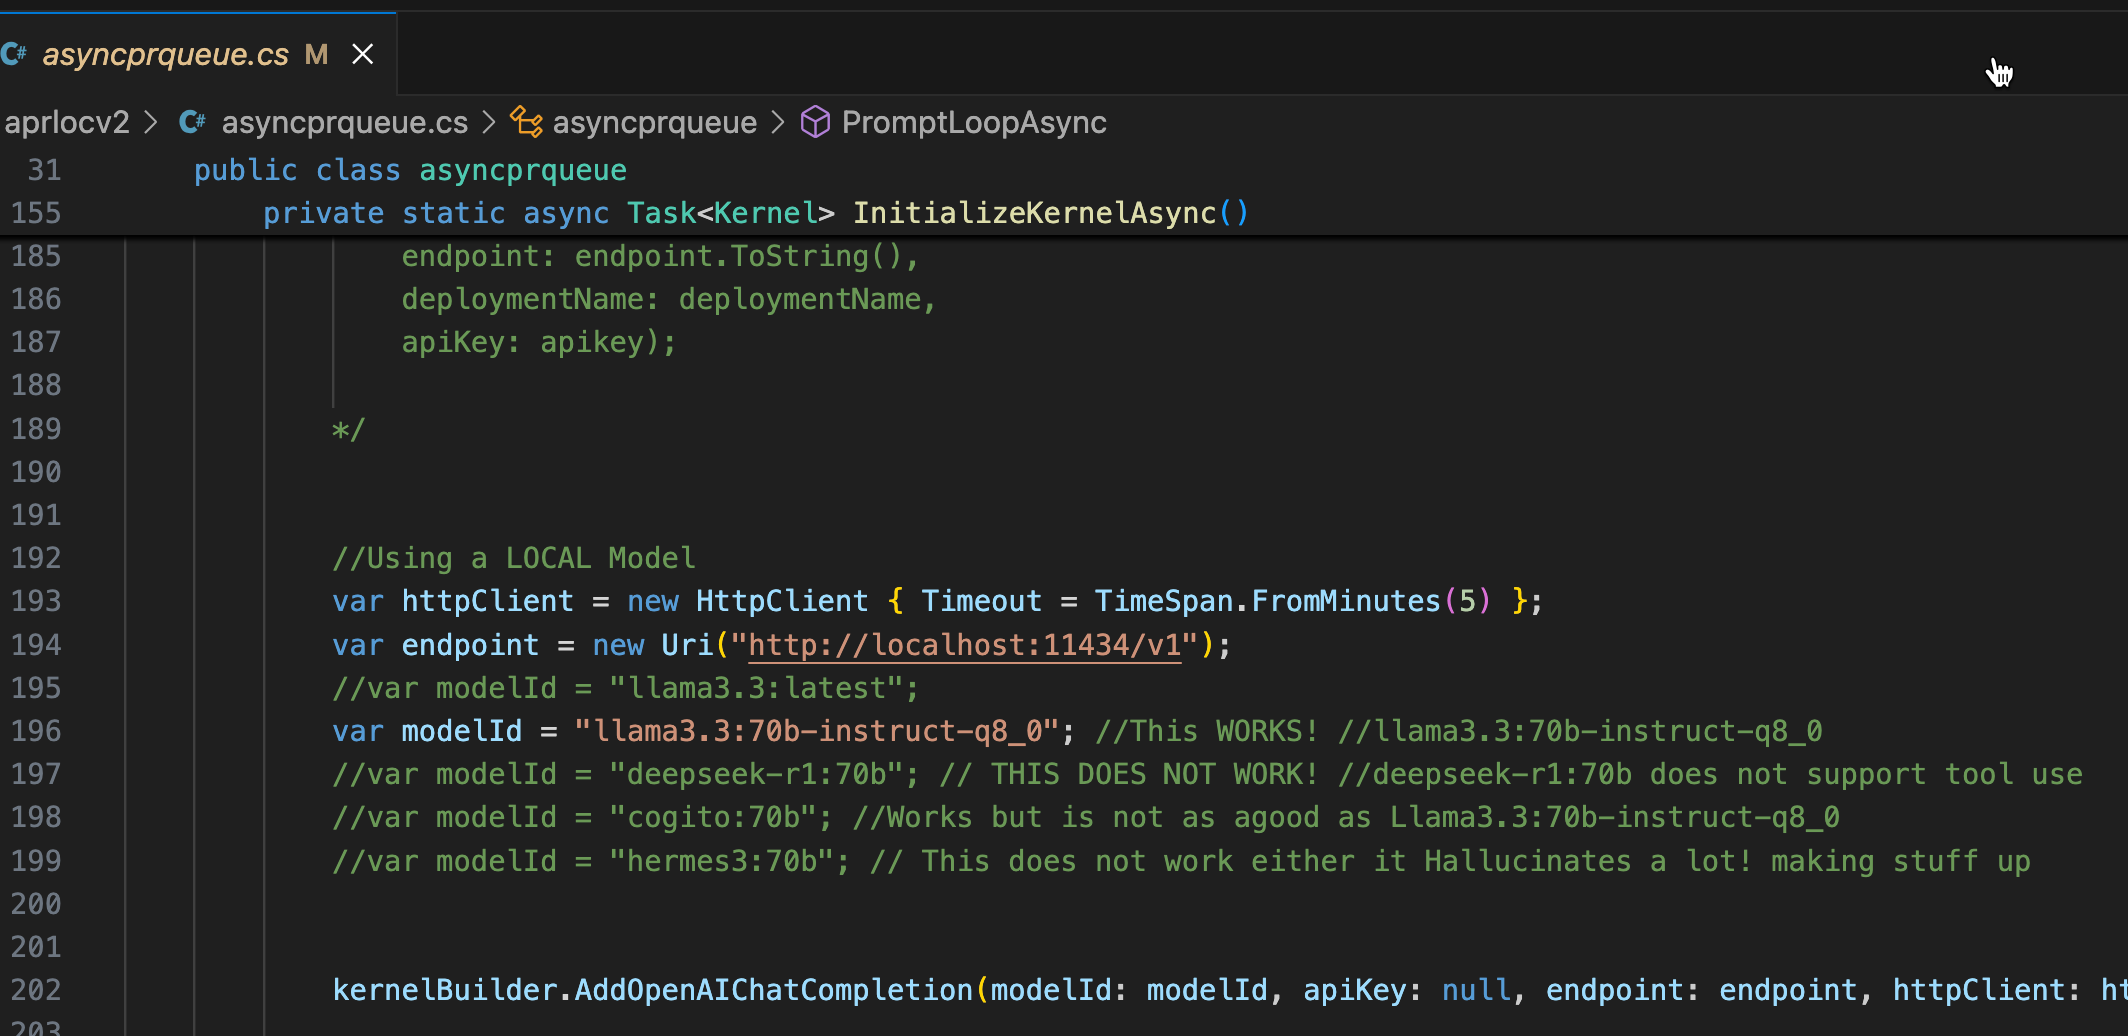Click the '//This WORKS!' comment on line 196
Image resolution: width=2128 pixels, height=1036 pixels.
tap(1207, 731)
